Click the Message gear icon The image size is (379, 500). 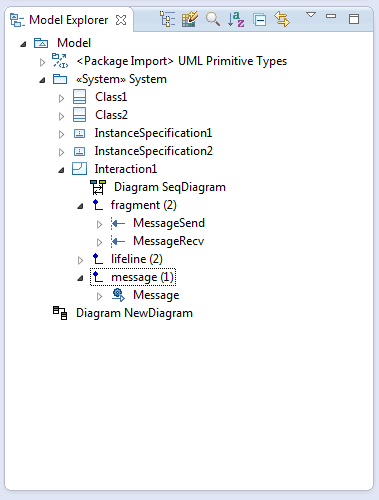coord(118,295)
